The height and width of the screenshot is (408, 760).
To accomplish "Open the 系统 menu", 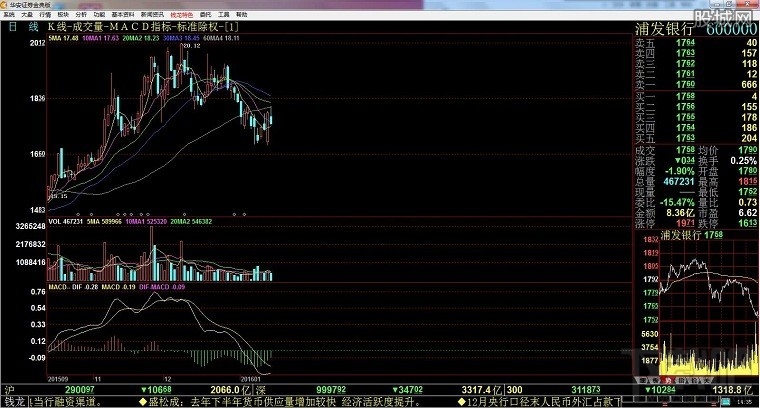I will (x=9, y=15).
